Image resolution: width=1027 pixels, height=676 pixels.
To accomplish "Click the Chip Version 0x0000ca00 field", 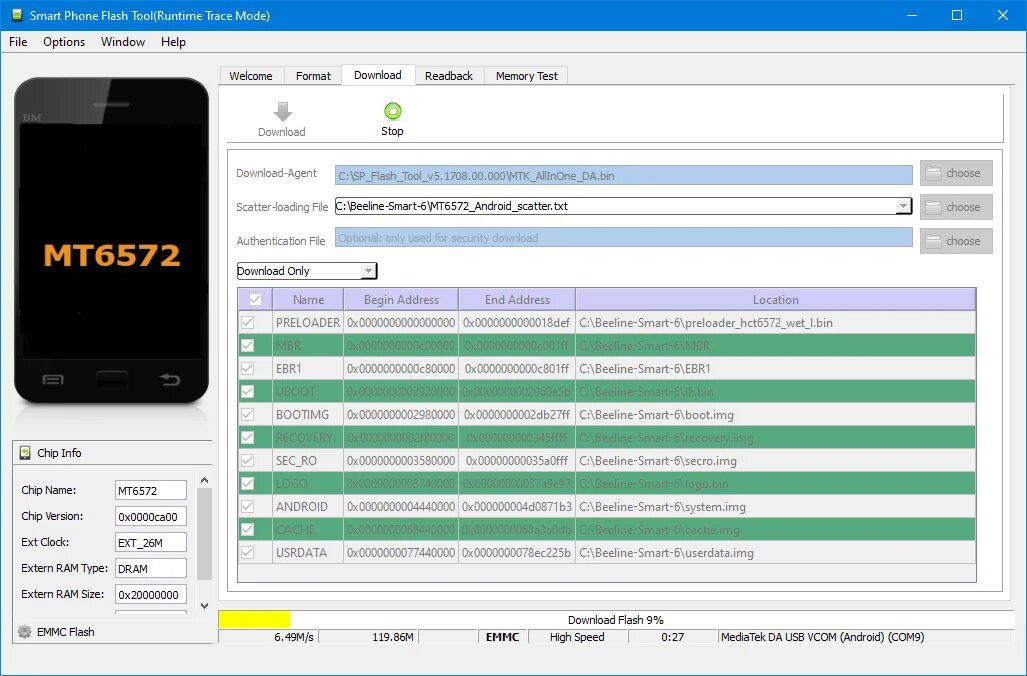I will 151,517.
